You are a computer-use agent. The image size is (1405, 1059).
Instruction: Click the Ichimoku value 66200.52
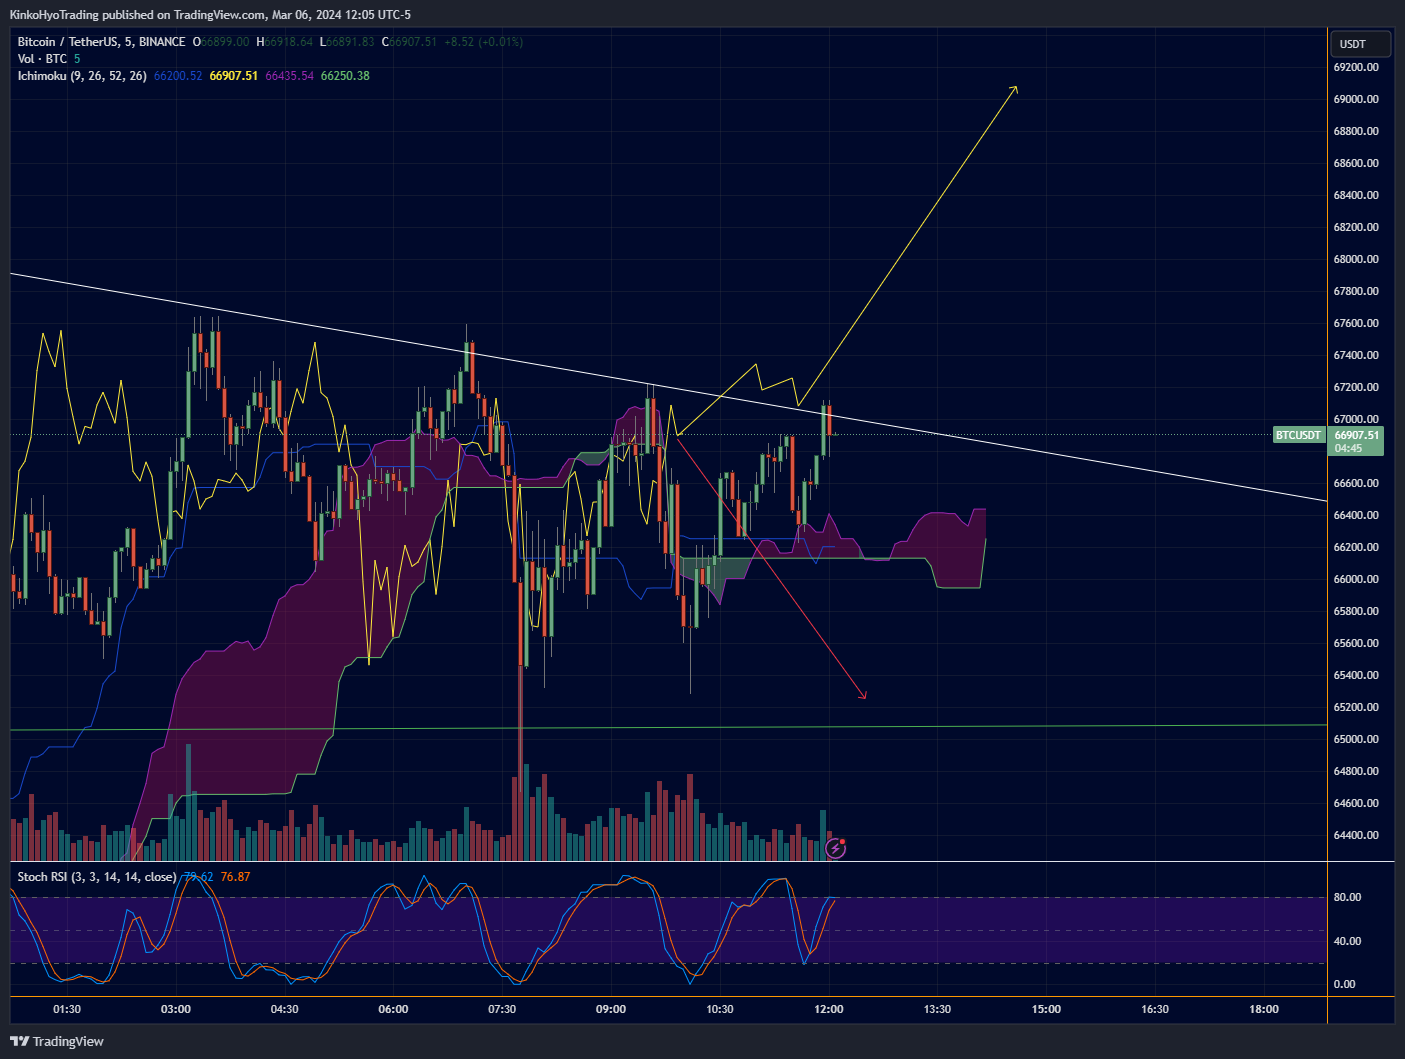pyautogui.click(x=178, y=76)
